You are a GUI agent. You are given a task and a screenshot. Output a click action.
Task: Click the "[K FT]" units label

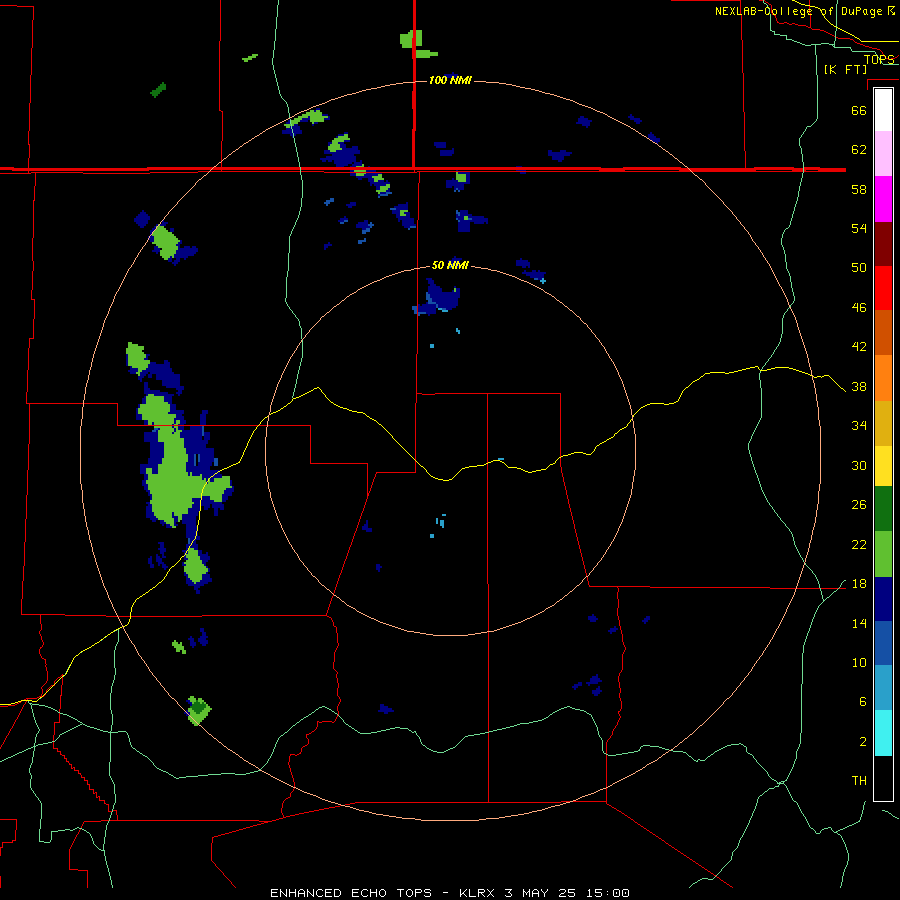click(845, 69)
